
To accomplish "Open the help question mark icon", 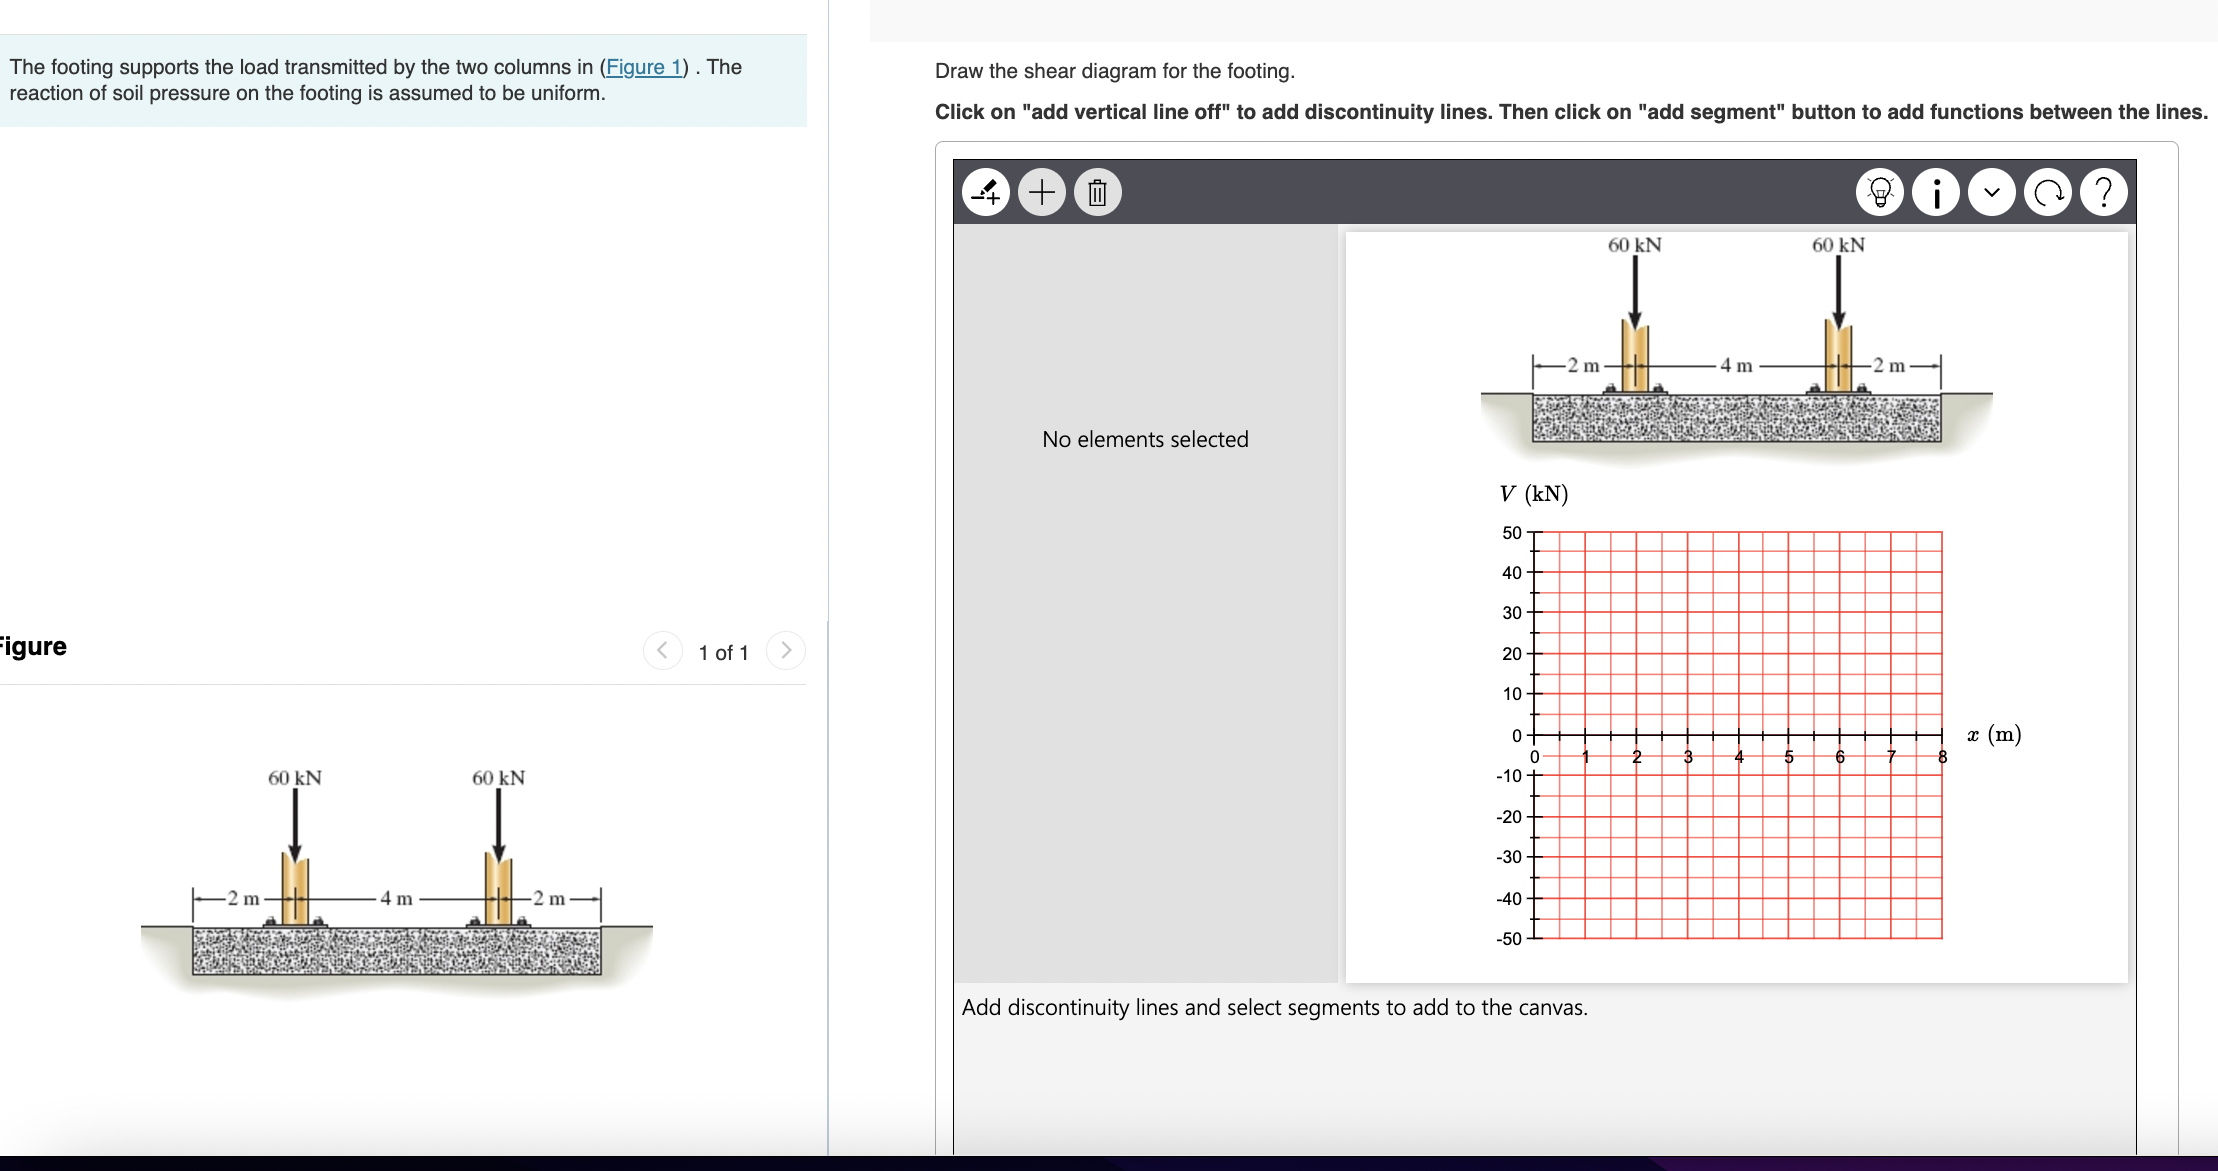I will coord(2103,192).
